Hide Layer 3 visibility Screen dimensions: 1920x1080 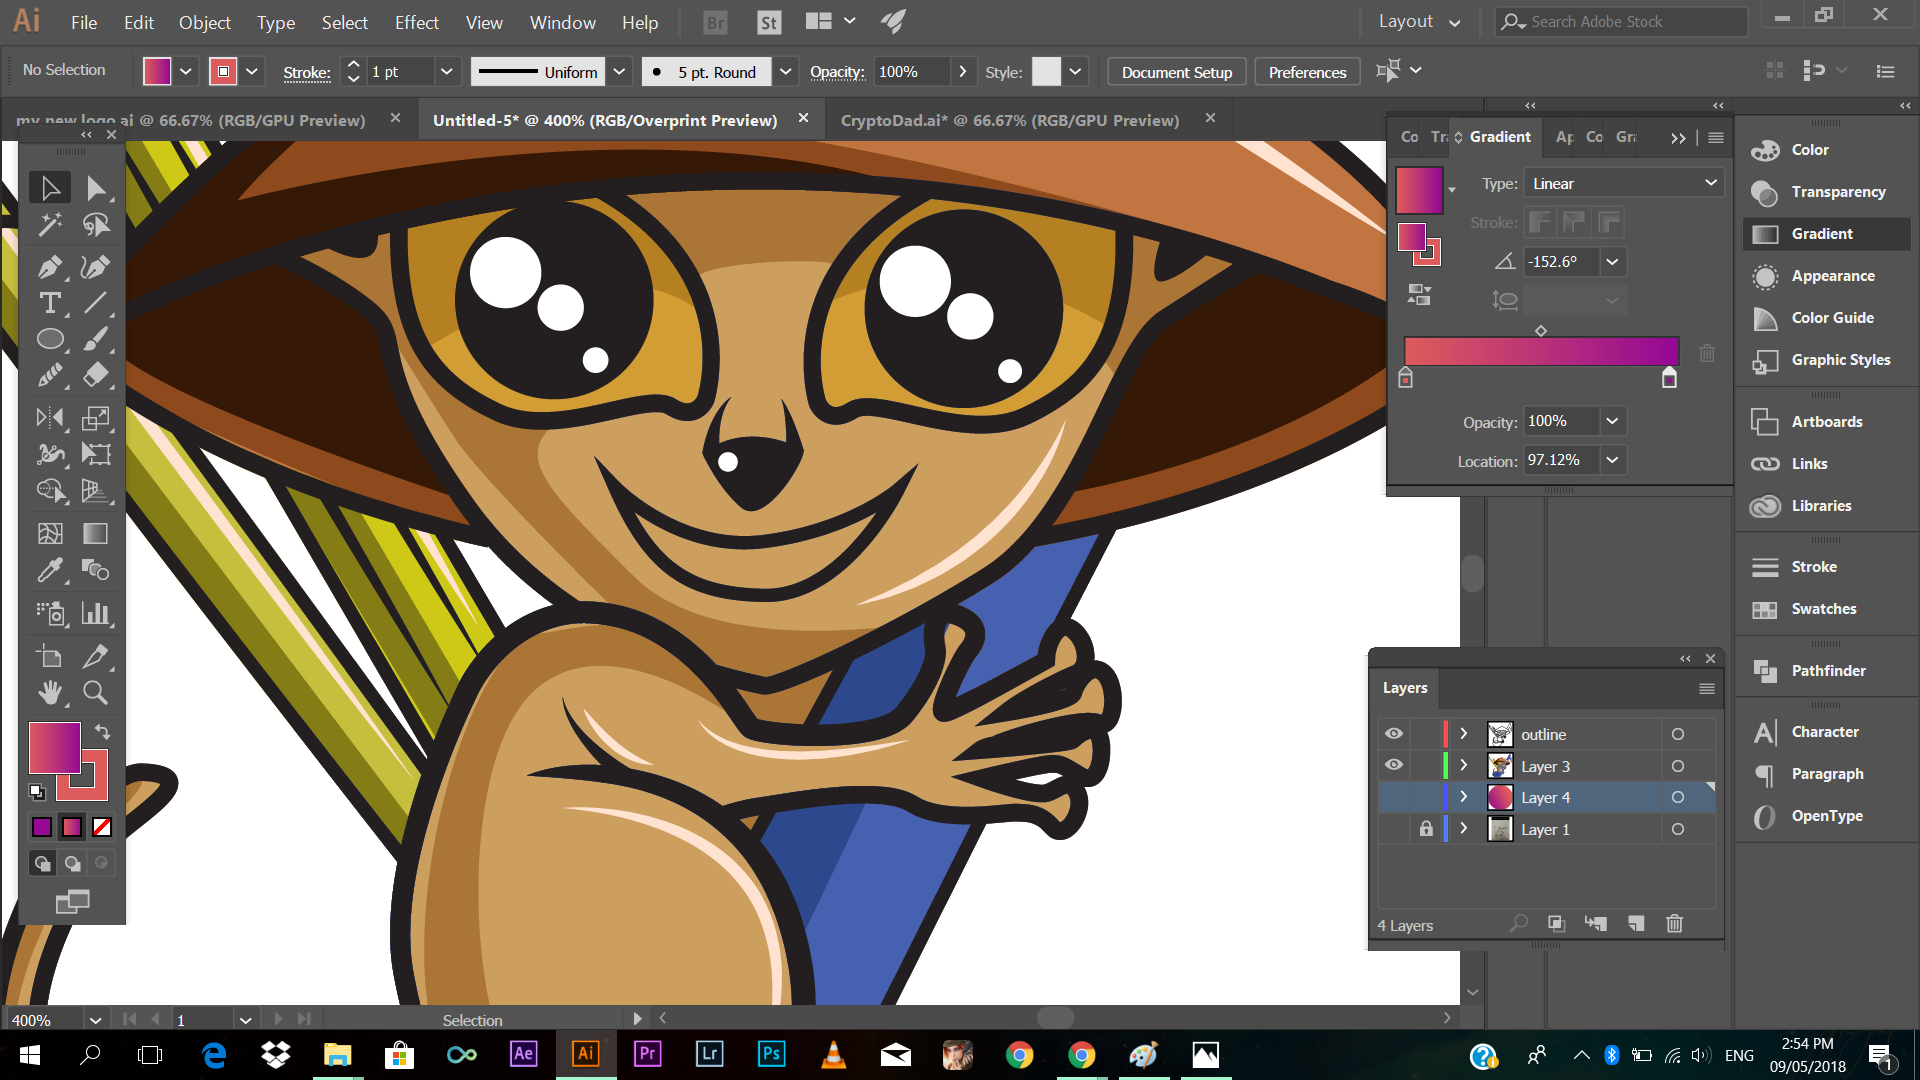click(1393, 765)
